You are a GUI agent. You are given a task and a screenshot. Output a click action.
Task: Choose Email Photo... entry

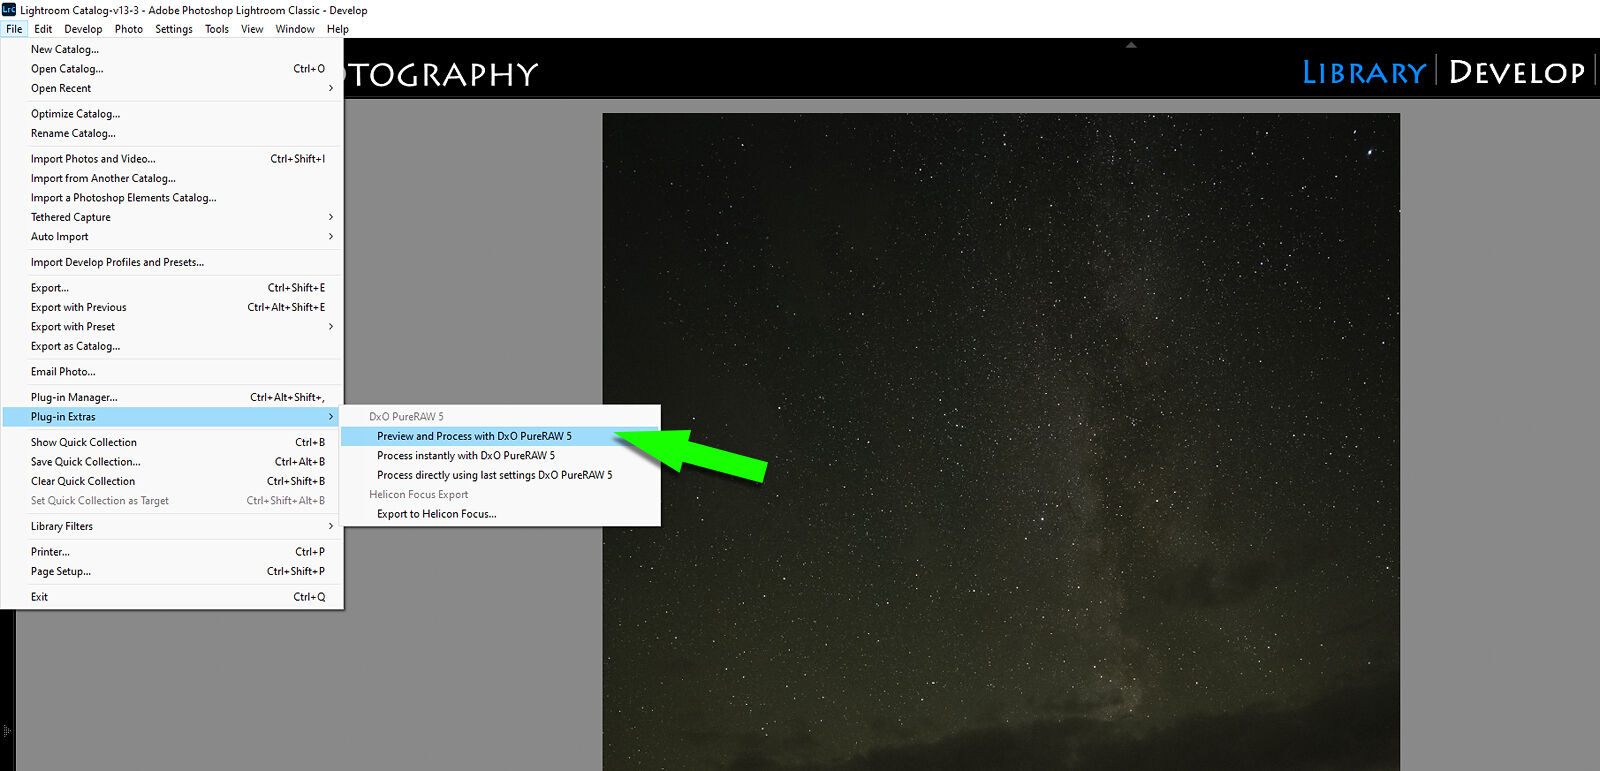(172, 372)
